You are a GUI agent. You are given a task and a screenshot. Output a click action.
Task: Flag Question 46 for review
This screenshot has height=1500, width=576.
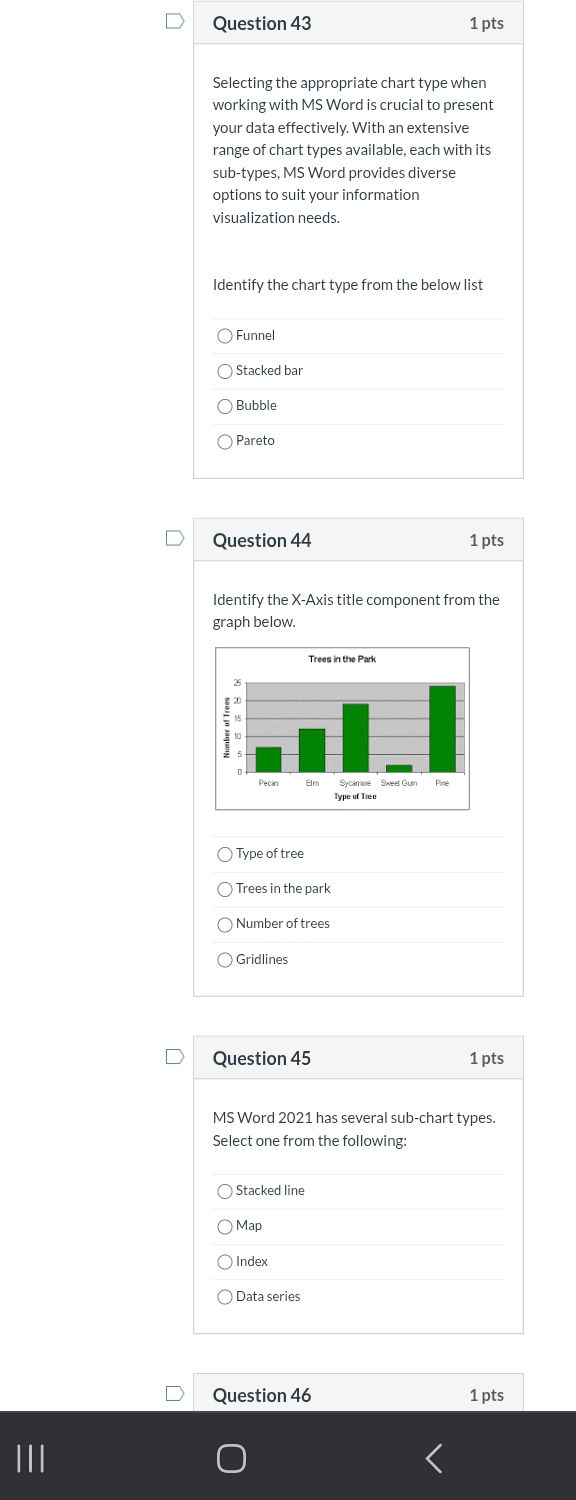click(x=174, y=1392)
